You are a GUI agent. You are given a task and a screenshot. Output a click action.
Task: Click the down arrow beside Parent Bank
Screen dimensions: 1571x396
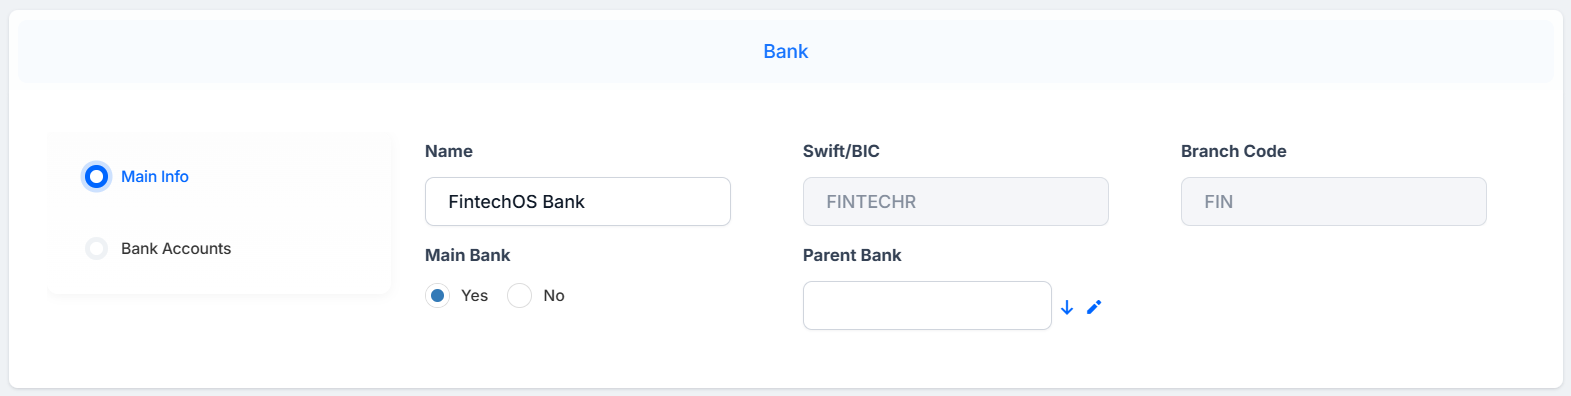click(1067, 307)
